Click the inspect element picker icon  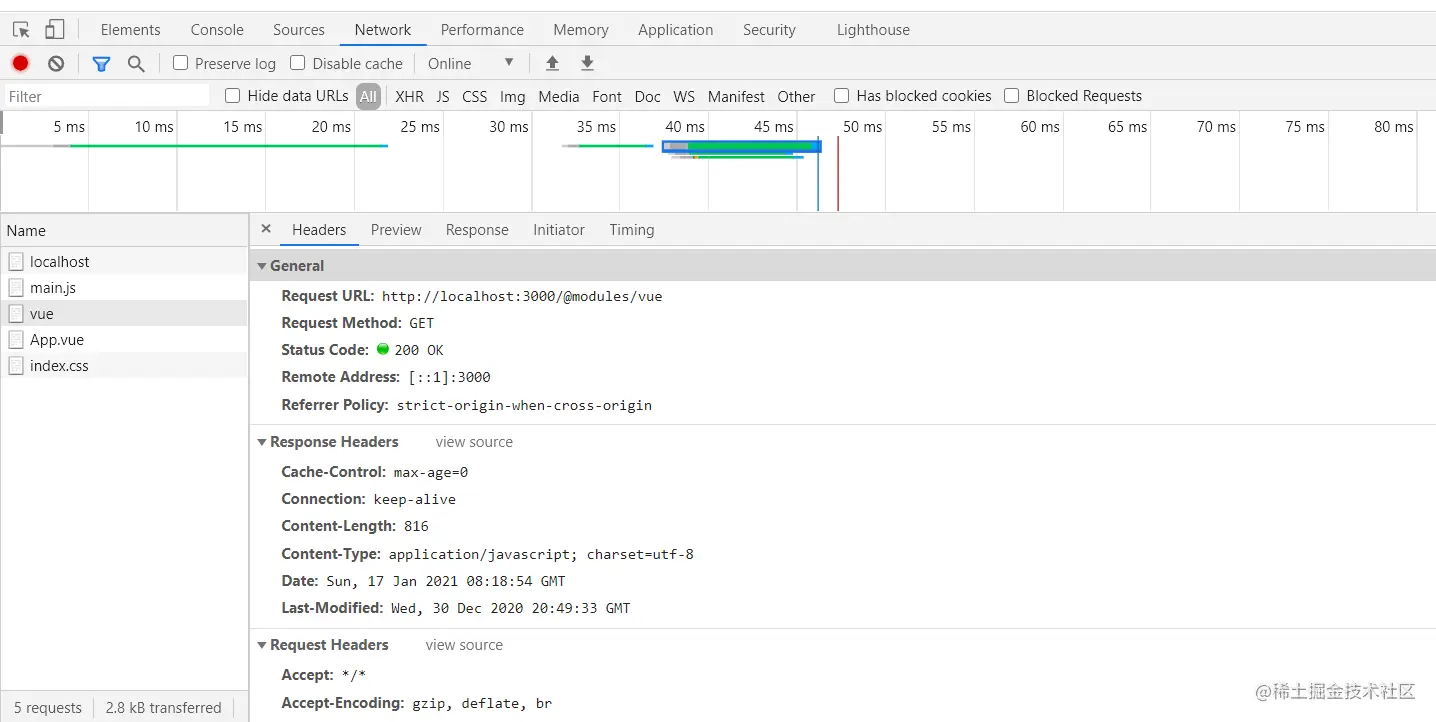point(22,30)
